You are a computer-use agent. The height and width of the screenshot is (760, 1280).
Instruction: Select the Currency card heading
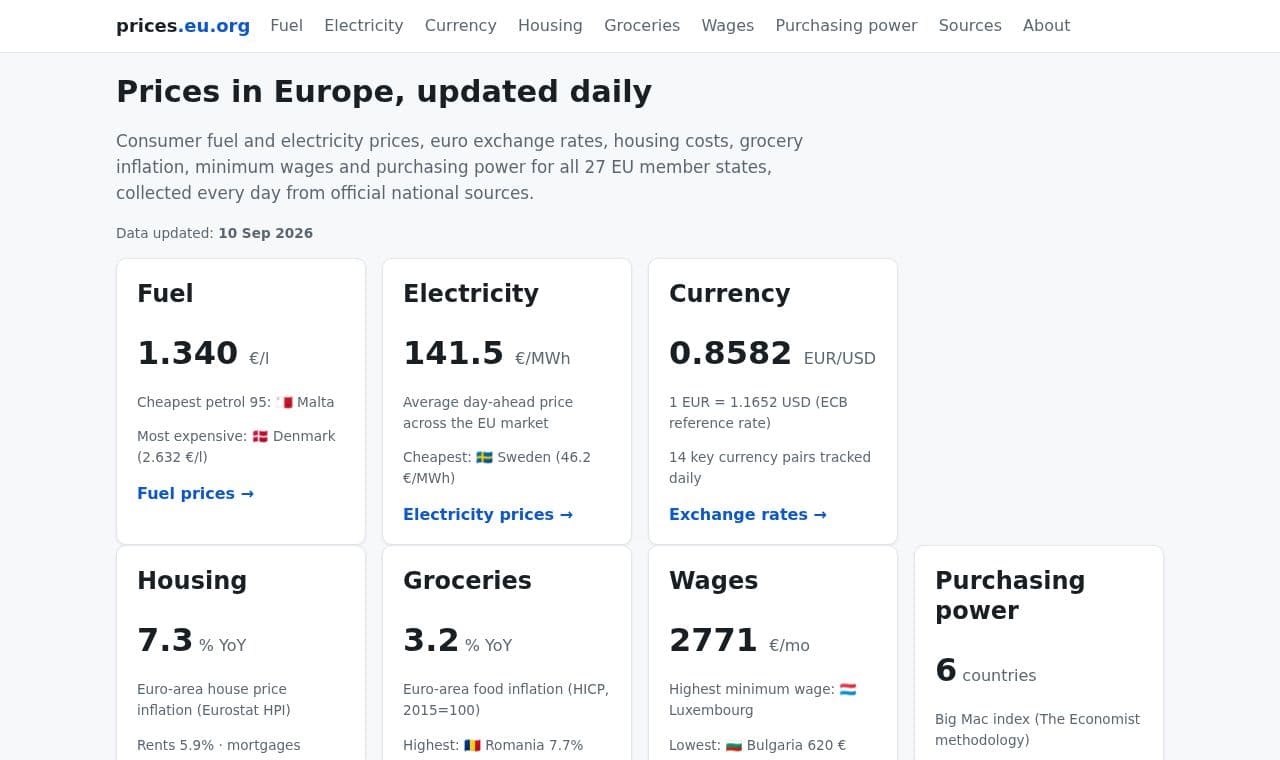[729, 293]
